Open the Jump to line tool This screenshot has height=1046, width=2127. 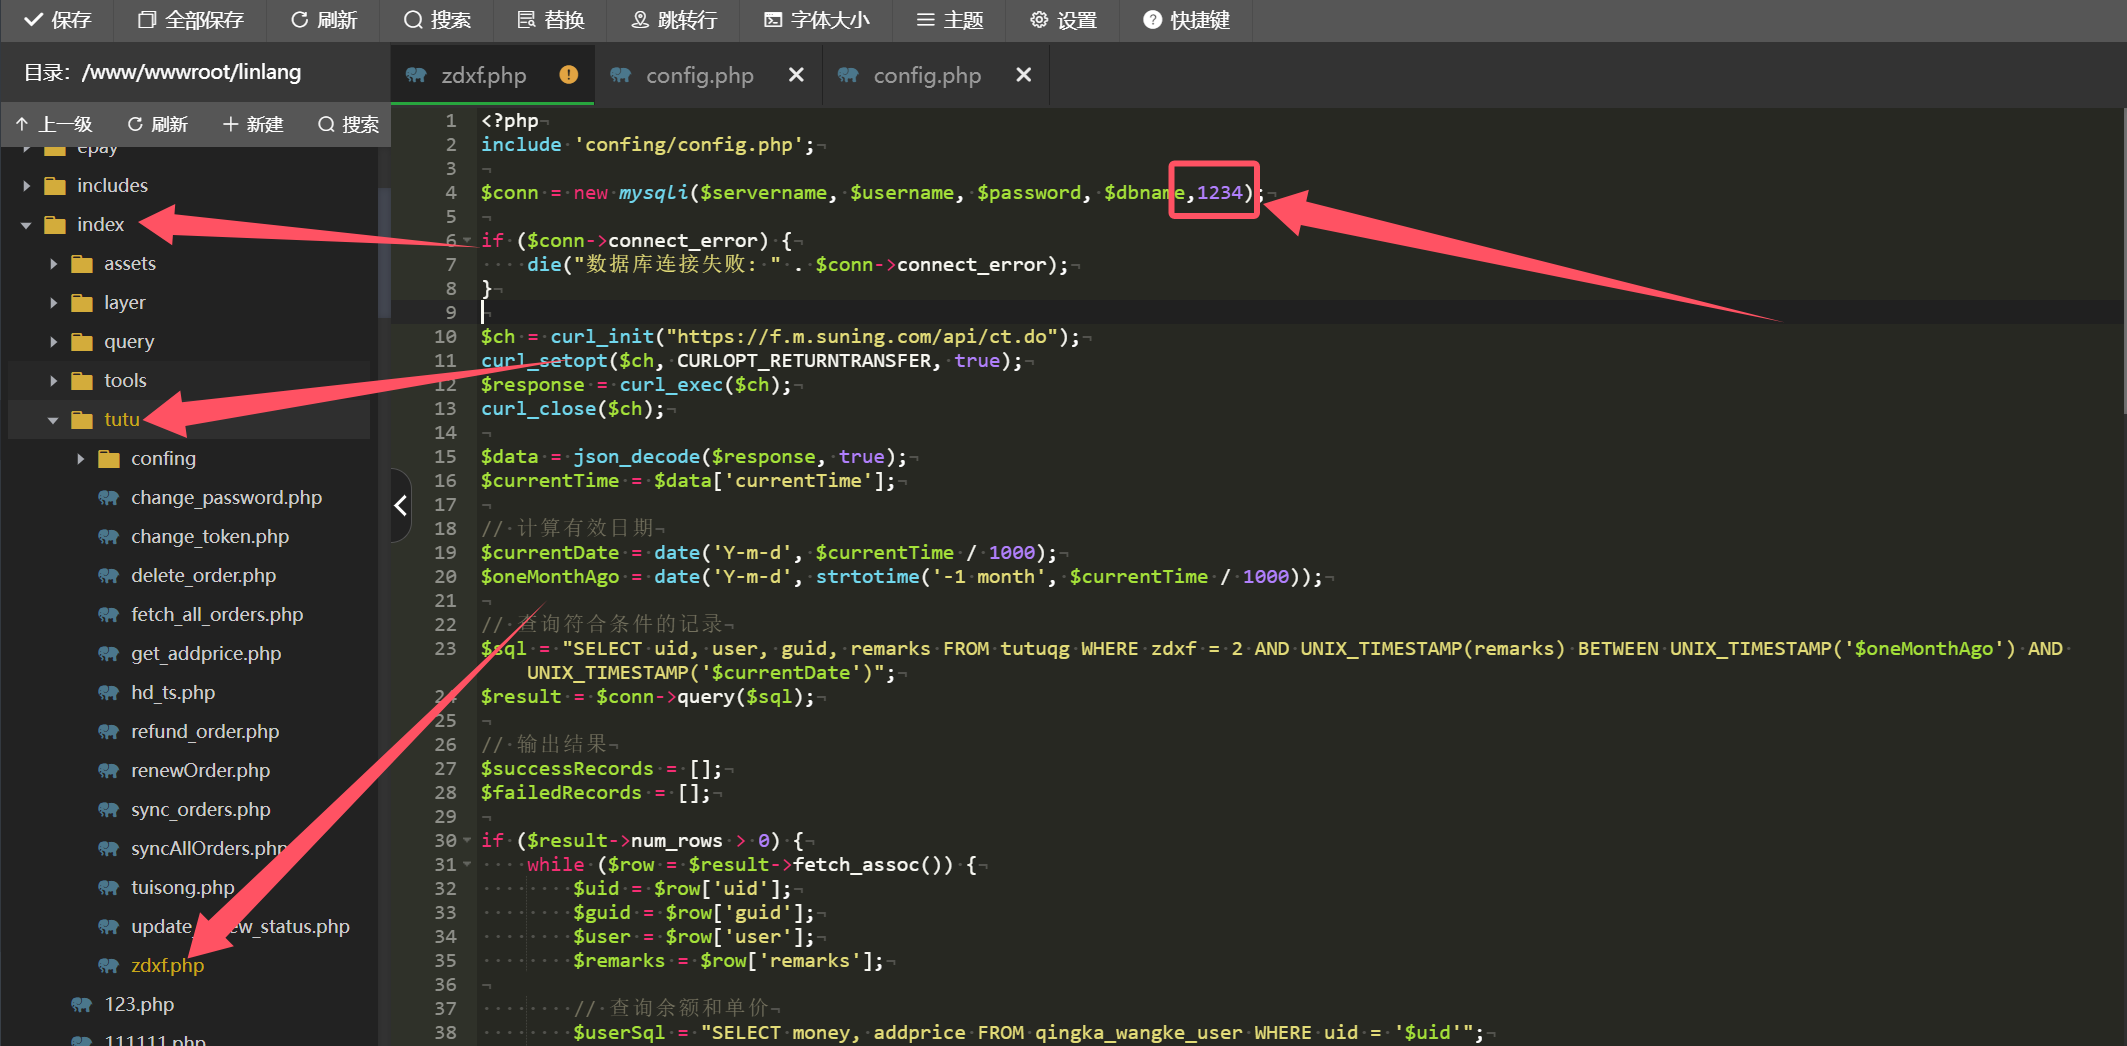(674, 20)
